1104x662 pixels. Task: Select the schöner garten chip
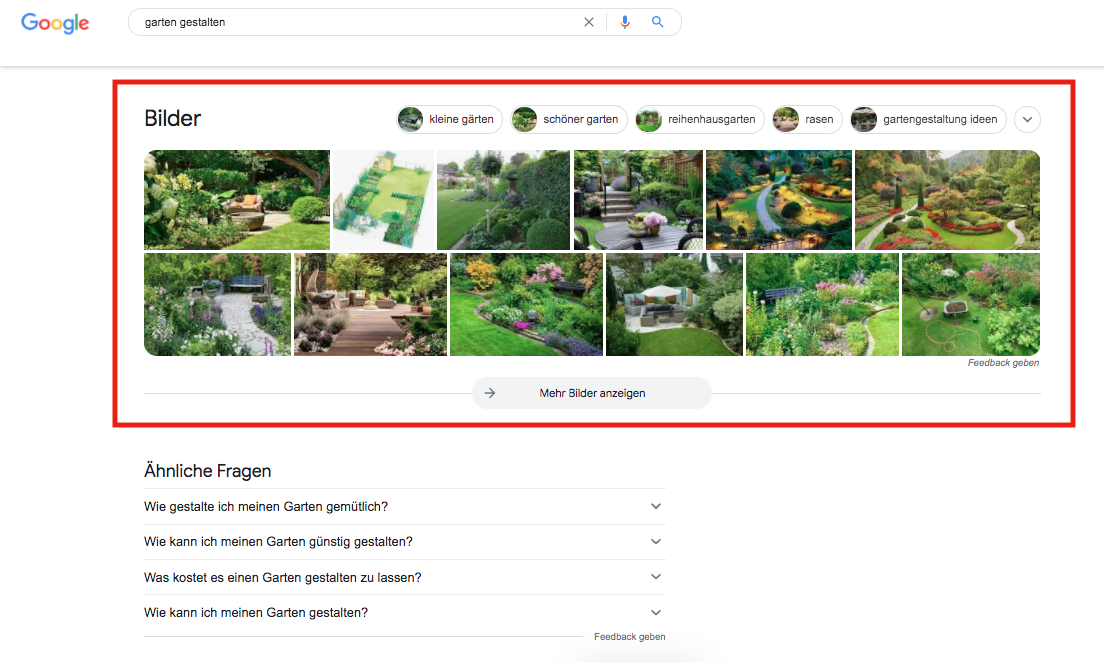pyautogui.click(x=569, y=119)
